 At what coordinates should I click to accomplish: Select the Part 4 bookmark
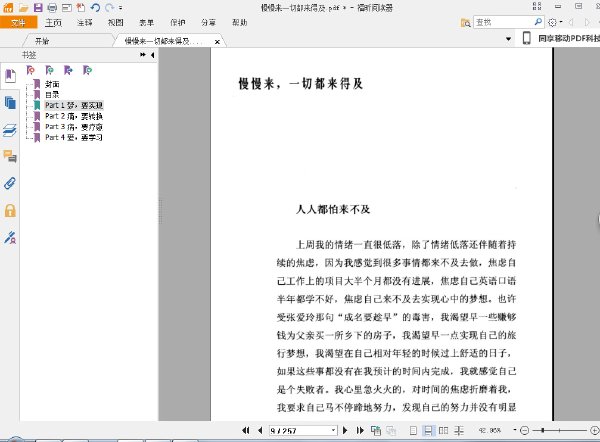pos(74,137)
